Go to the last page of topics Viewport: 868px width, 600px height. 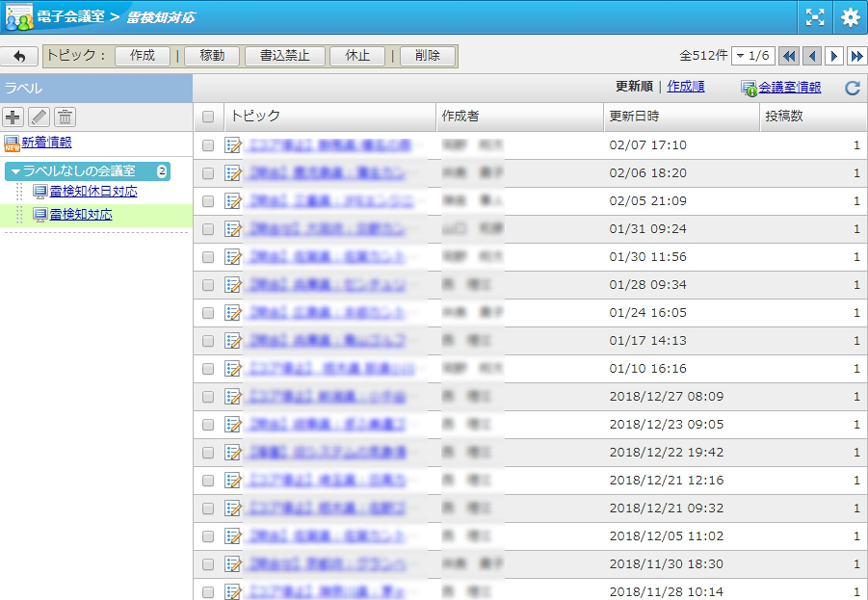coord(856,56)
